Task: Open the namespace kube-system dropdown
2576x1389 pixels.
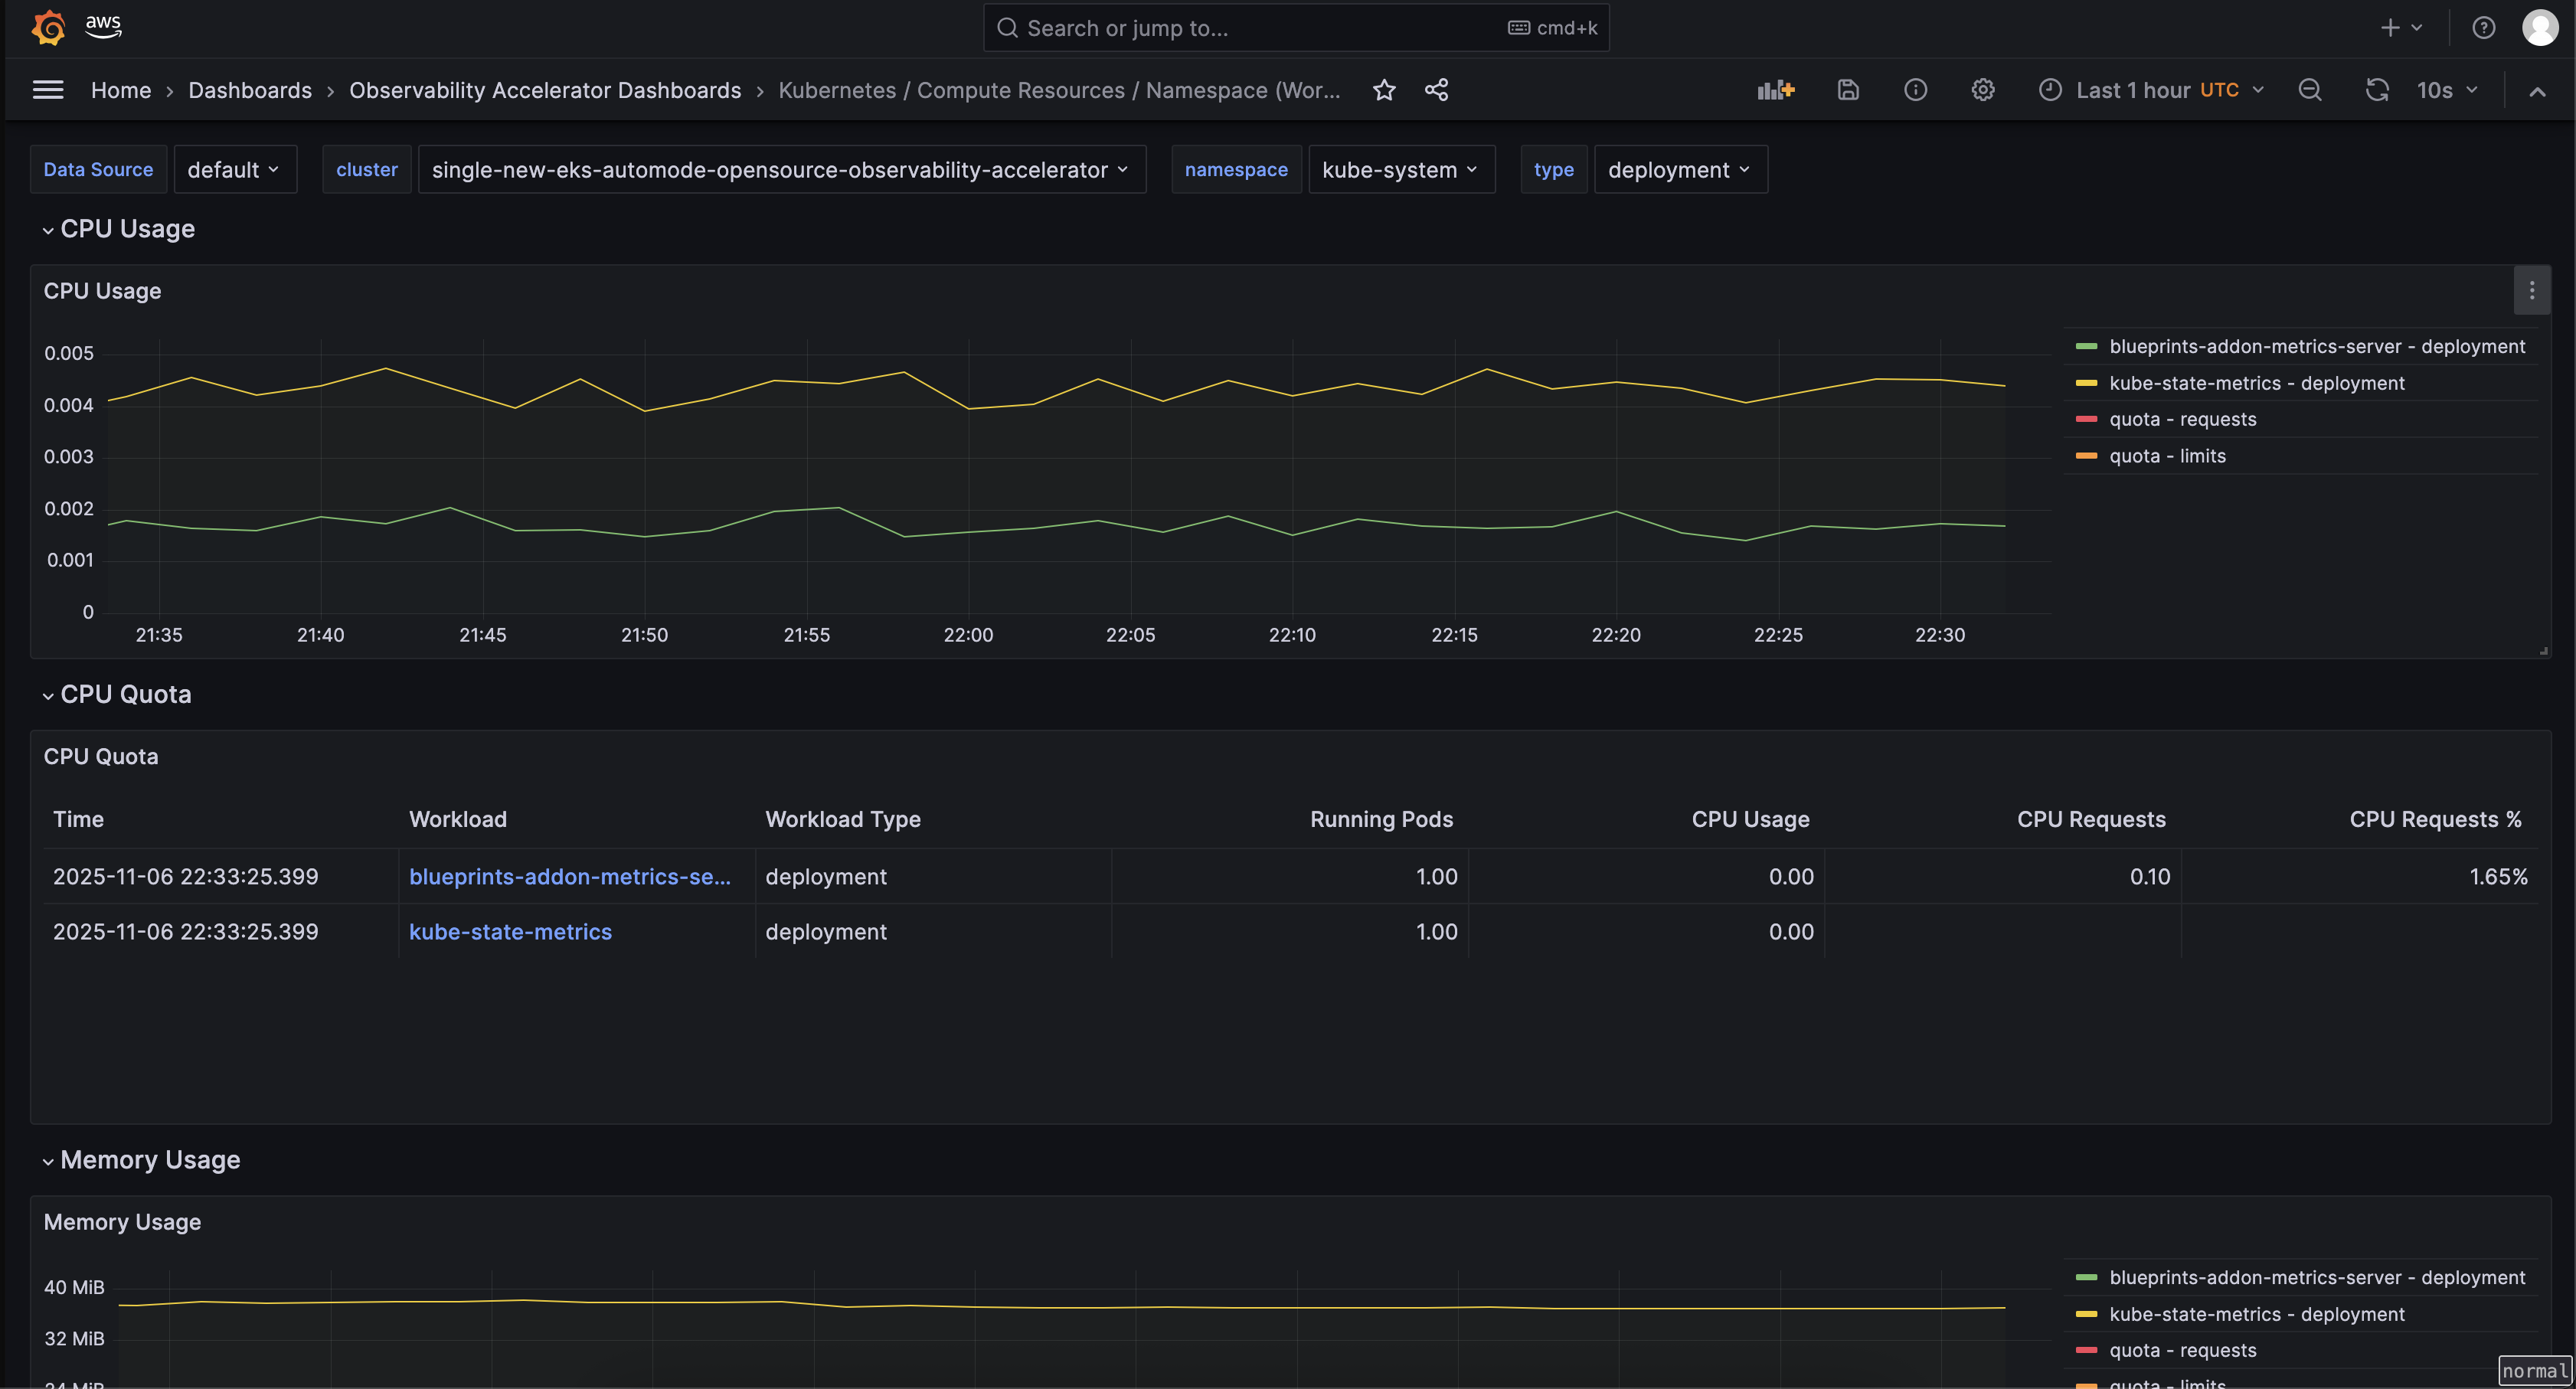Action: pyautogui.click(x=1401, y=169)
